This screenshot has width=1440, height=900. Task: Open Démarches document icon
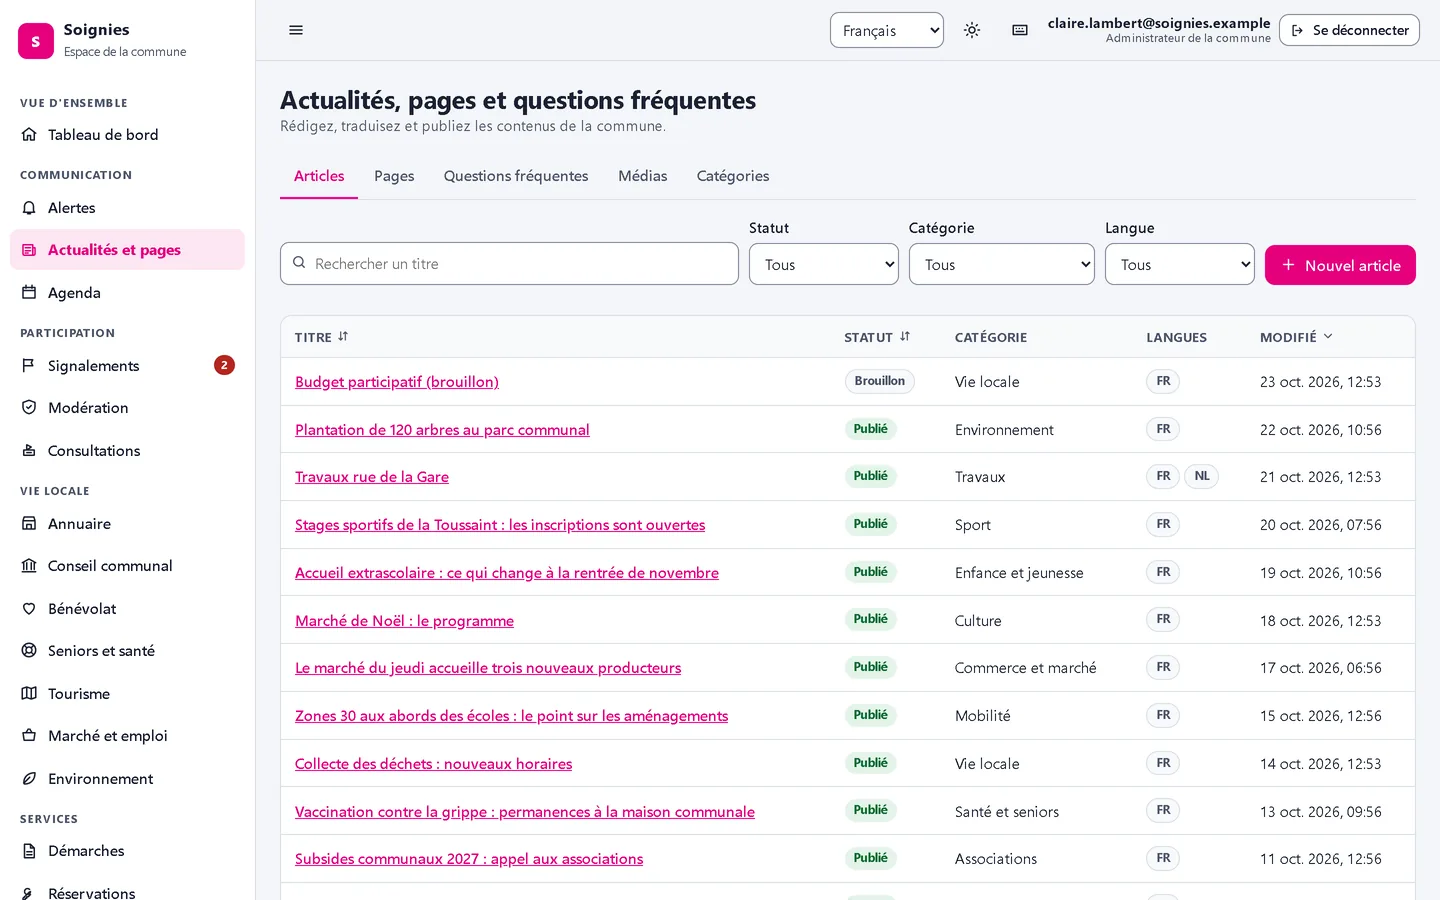[29, 851]
